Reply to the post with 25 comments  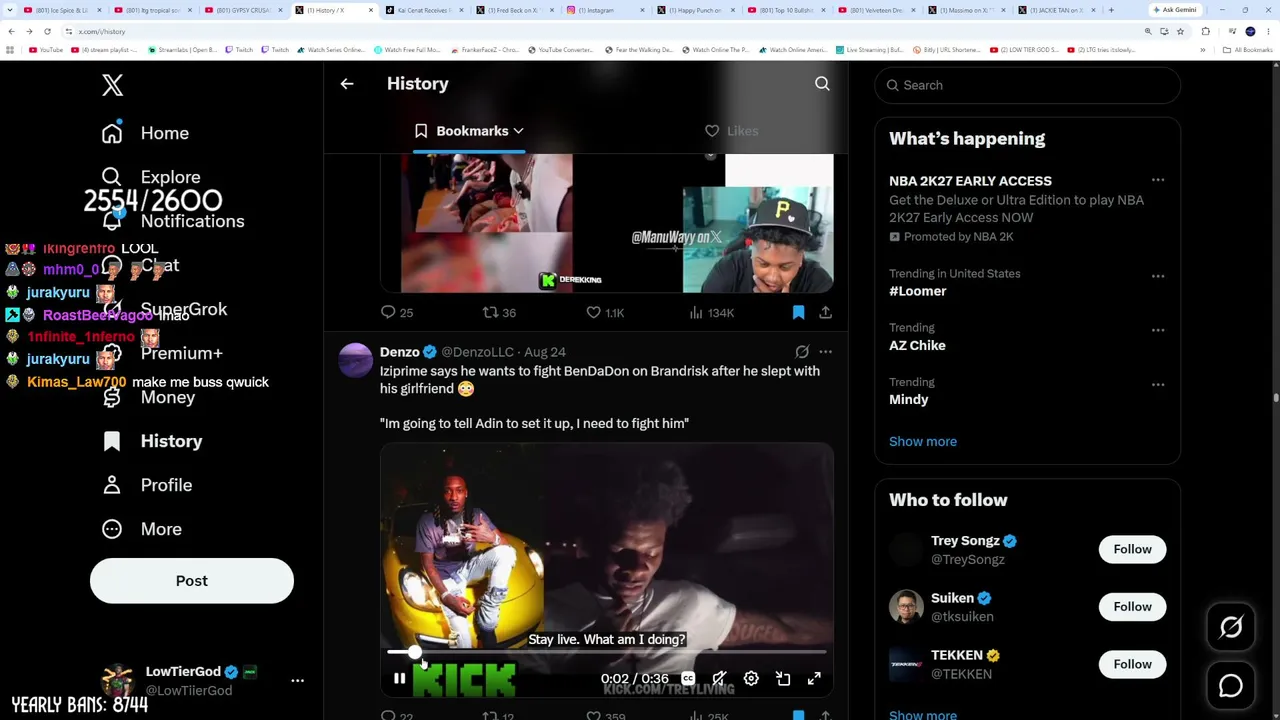tap(397, 313)
